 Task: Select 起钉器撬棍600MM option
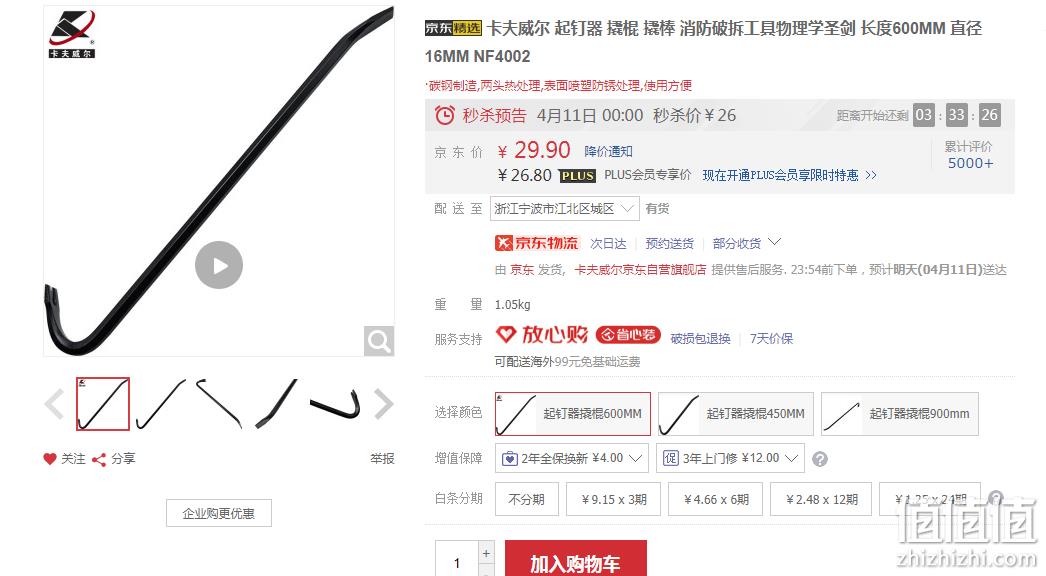tap(572, 414)
